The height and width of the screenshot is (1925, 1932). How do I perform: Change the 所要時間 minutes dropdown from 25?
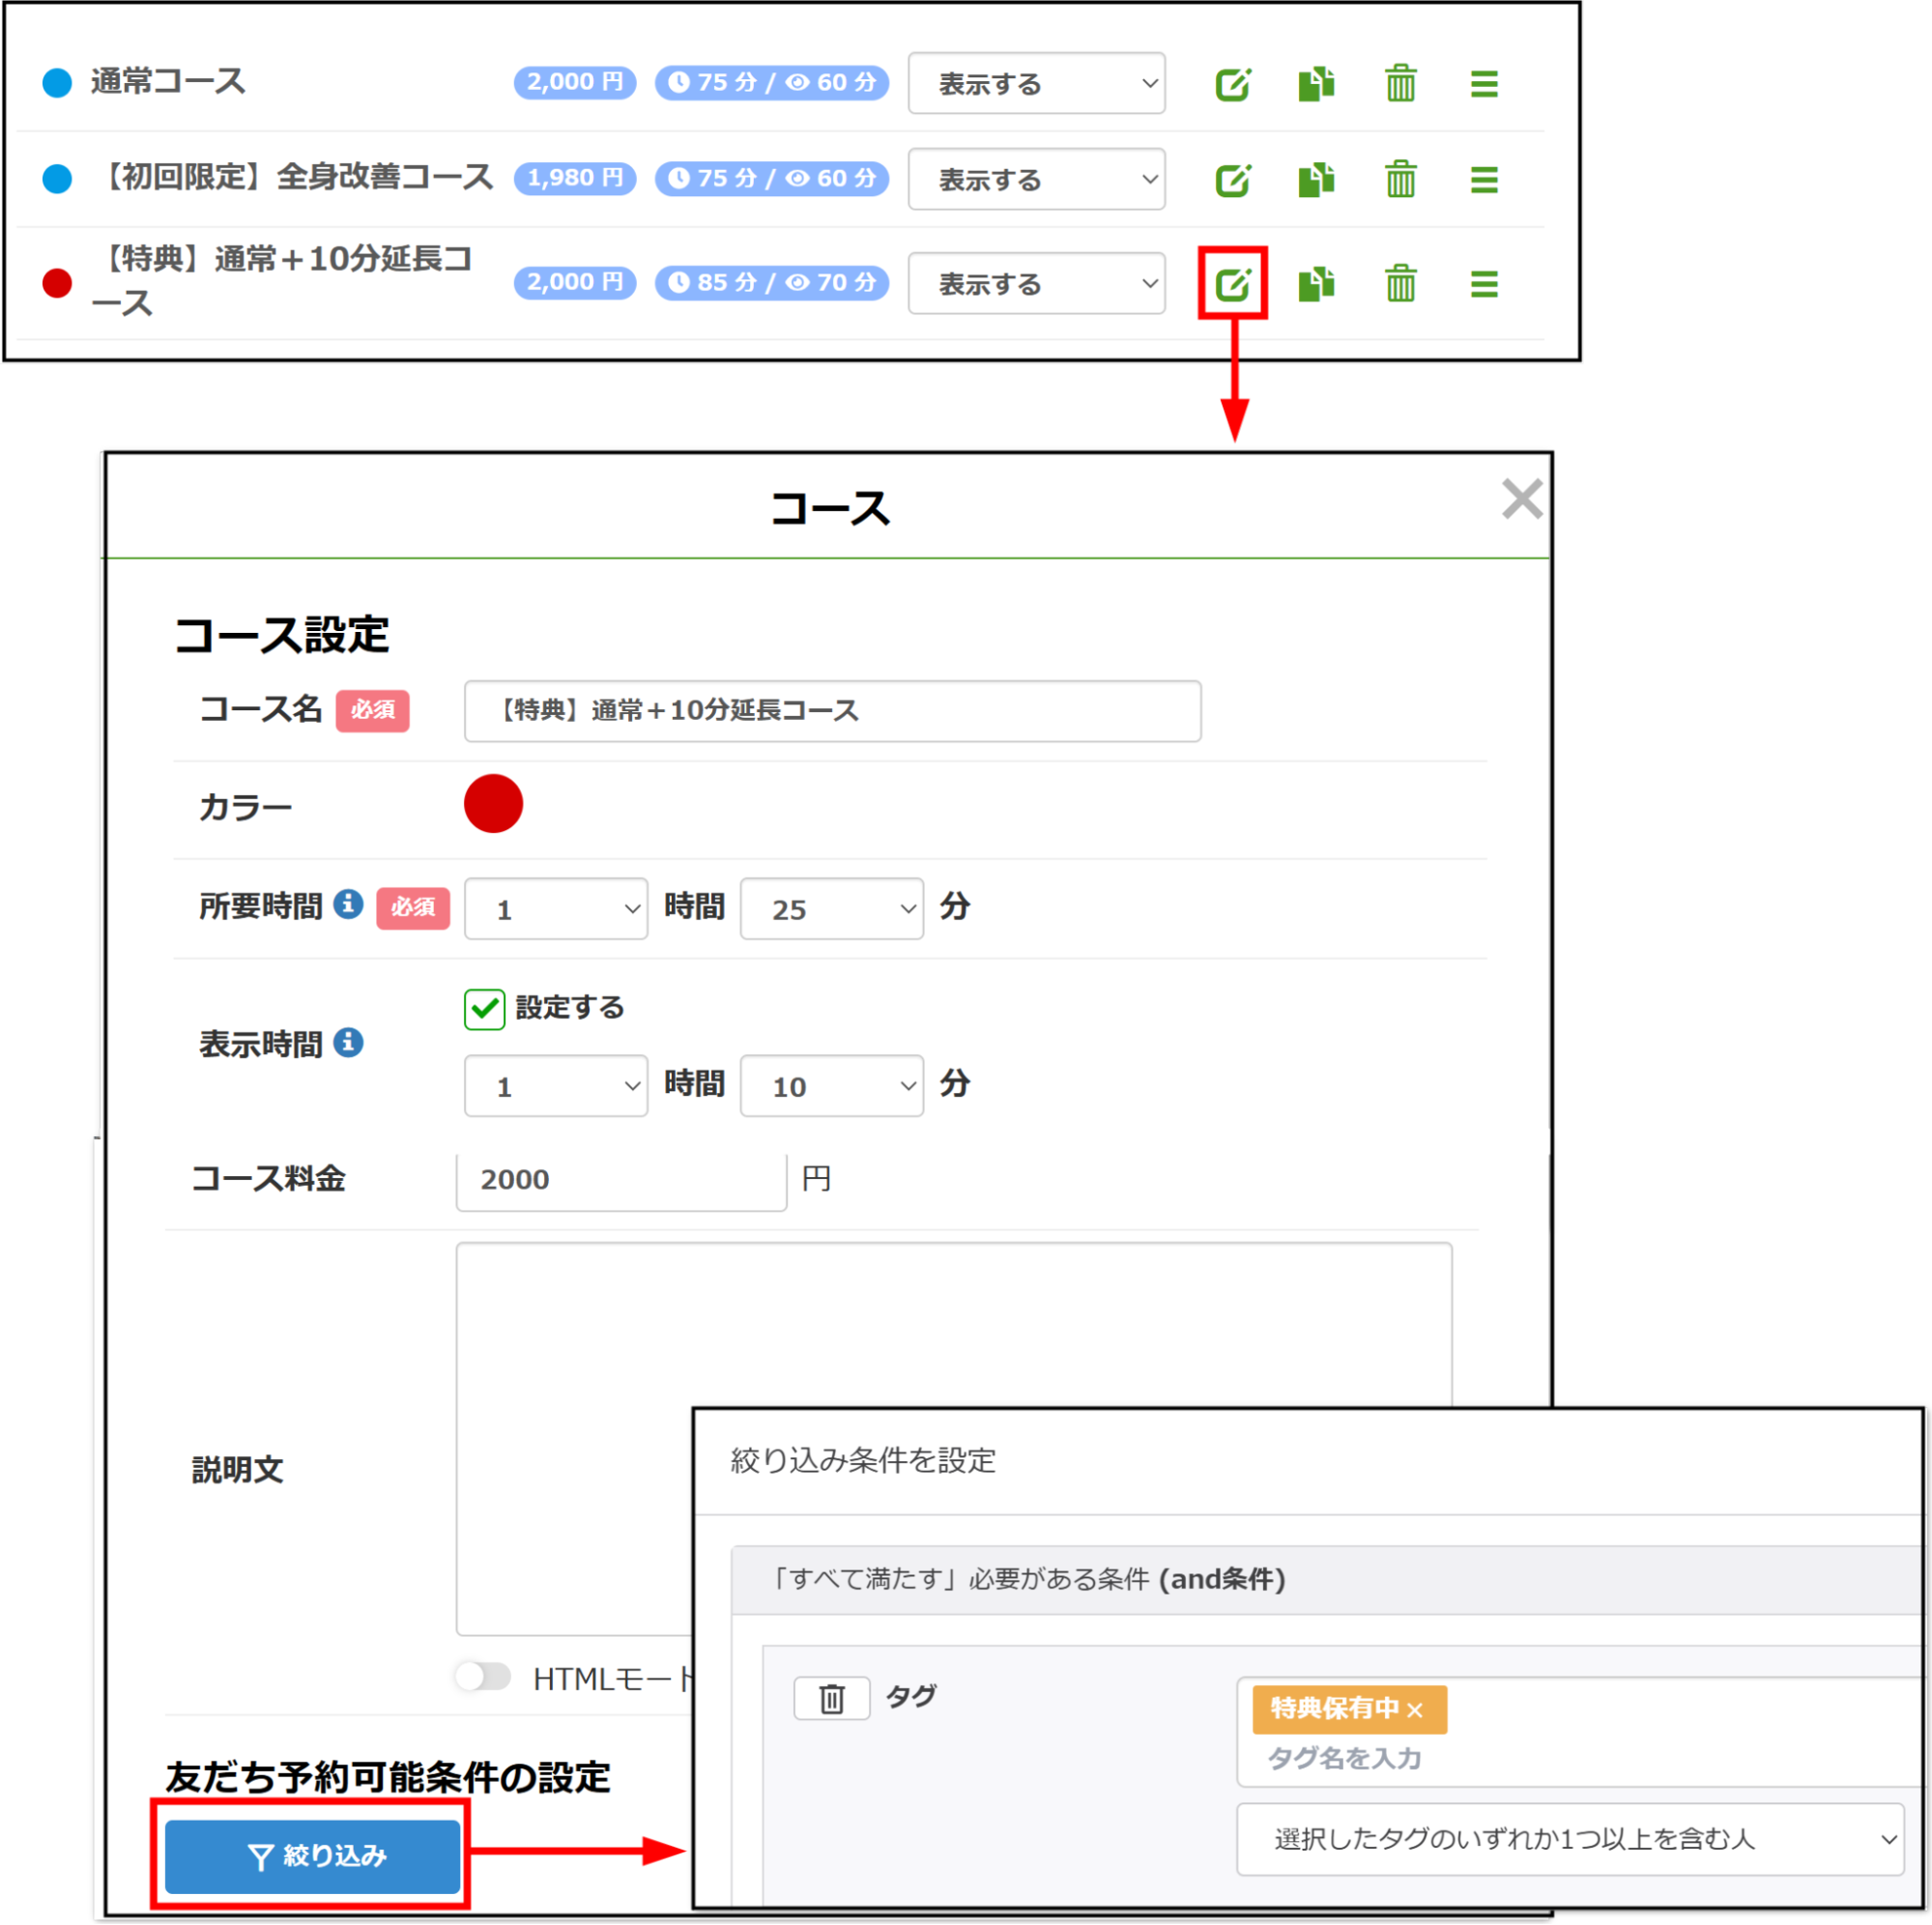click(831, 908)
